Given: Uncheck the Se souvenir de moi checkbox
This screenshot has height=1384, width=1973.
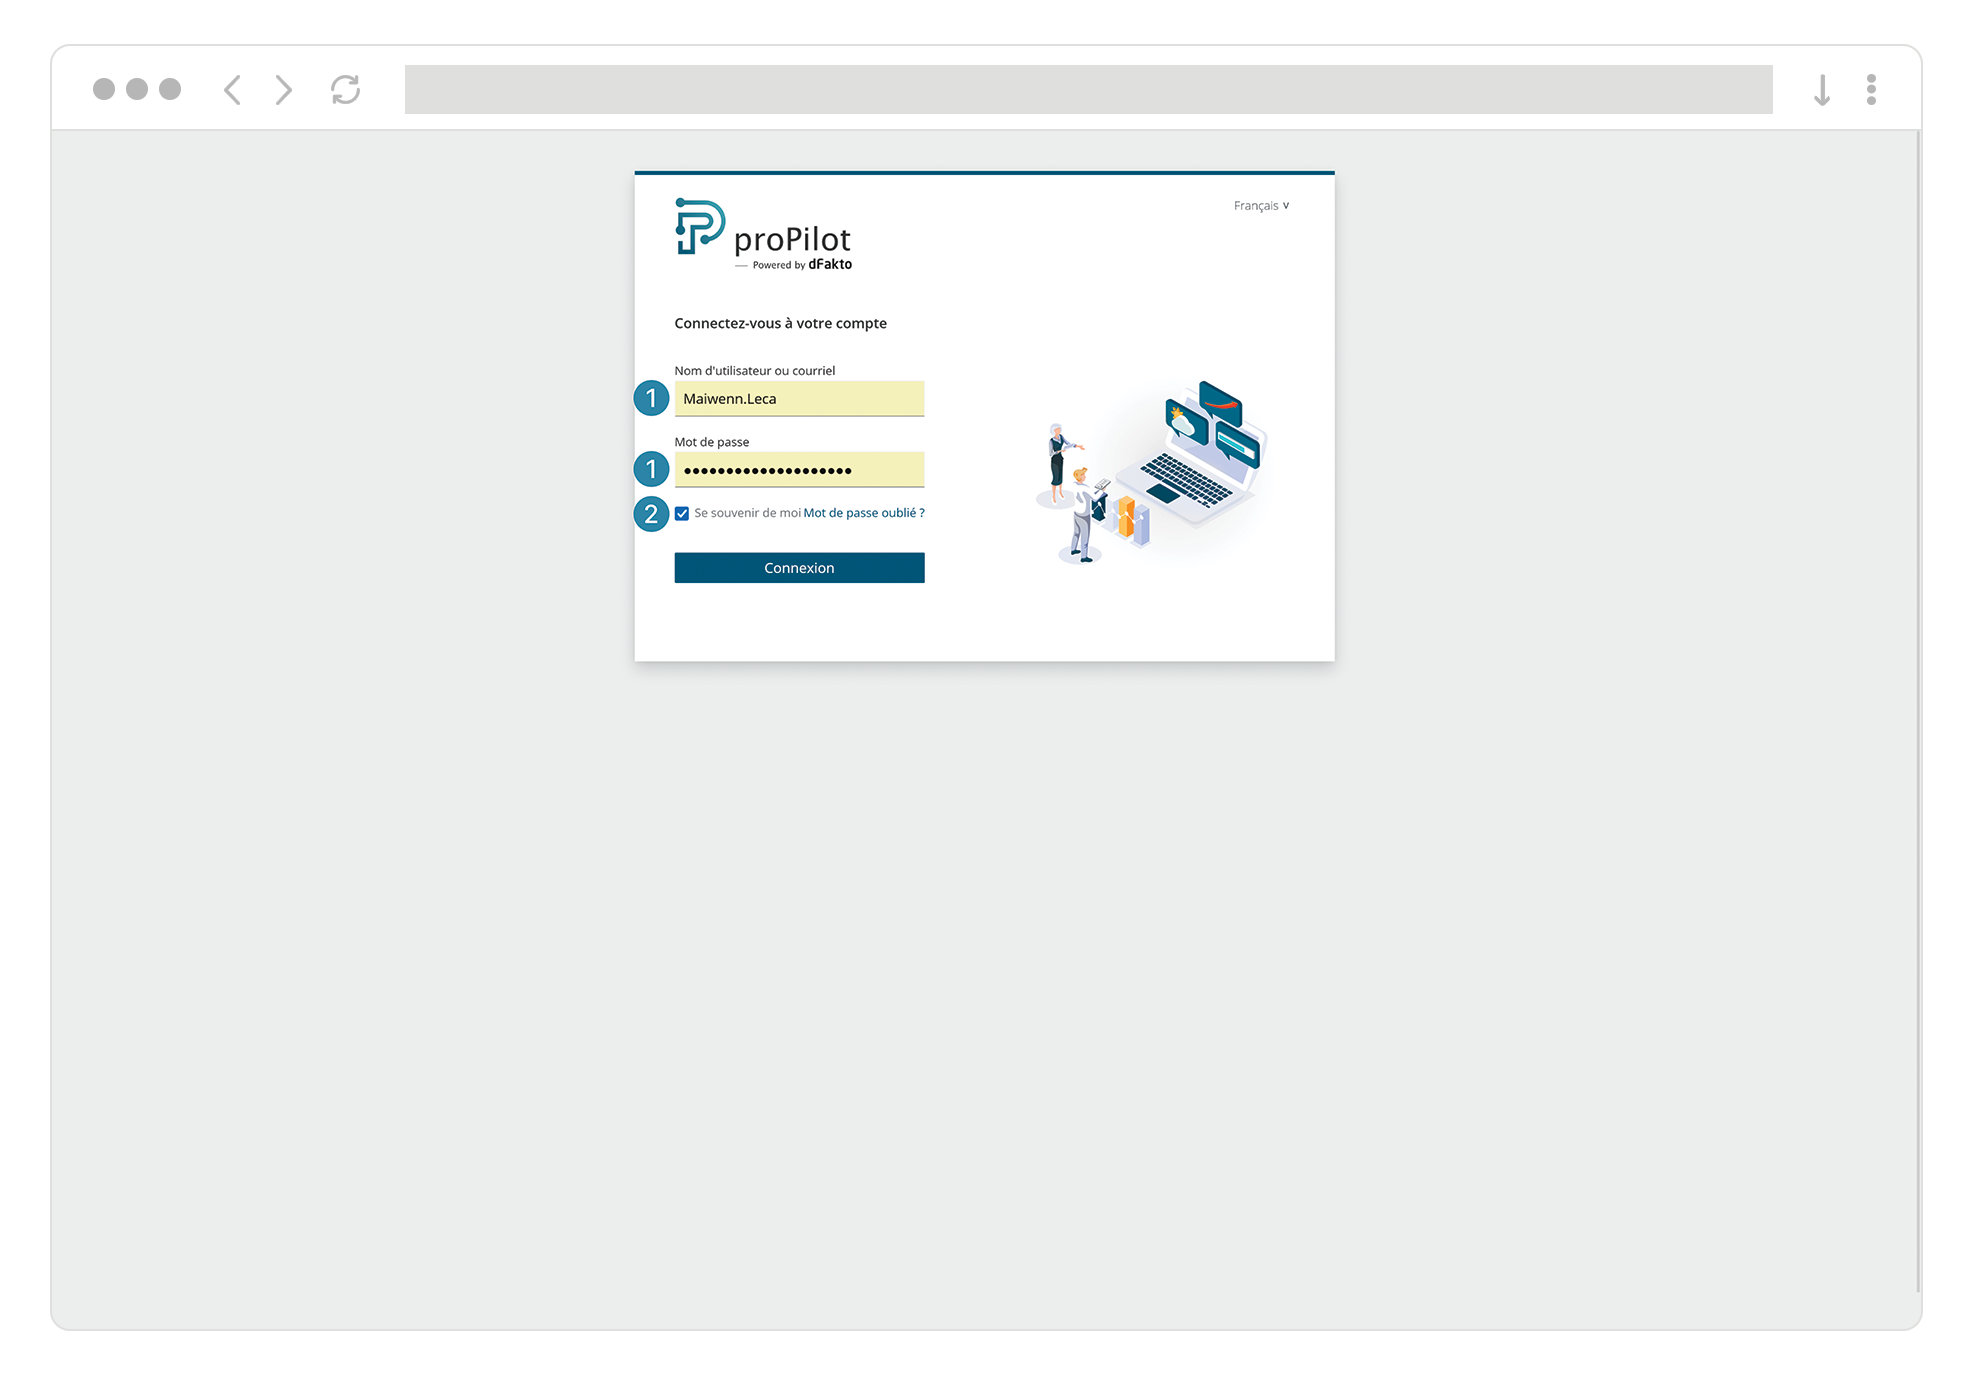Looking at the screenshot, I should (683, 513).
